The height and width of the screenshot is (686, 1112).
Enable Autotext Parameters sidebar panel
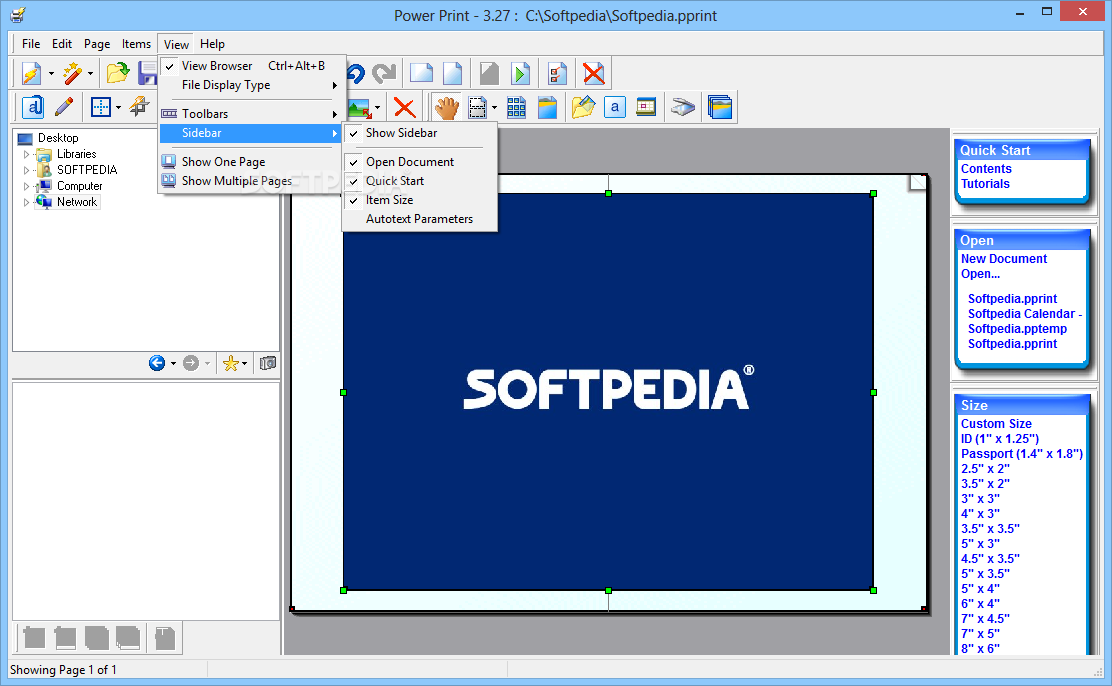click(419, 219)
